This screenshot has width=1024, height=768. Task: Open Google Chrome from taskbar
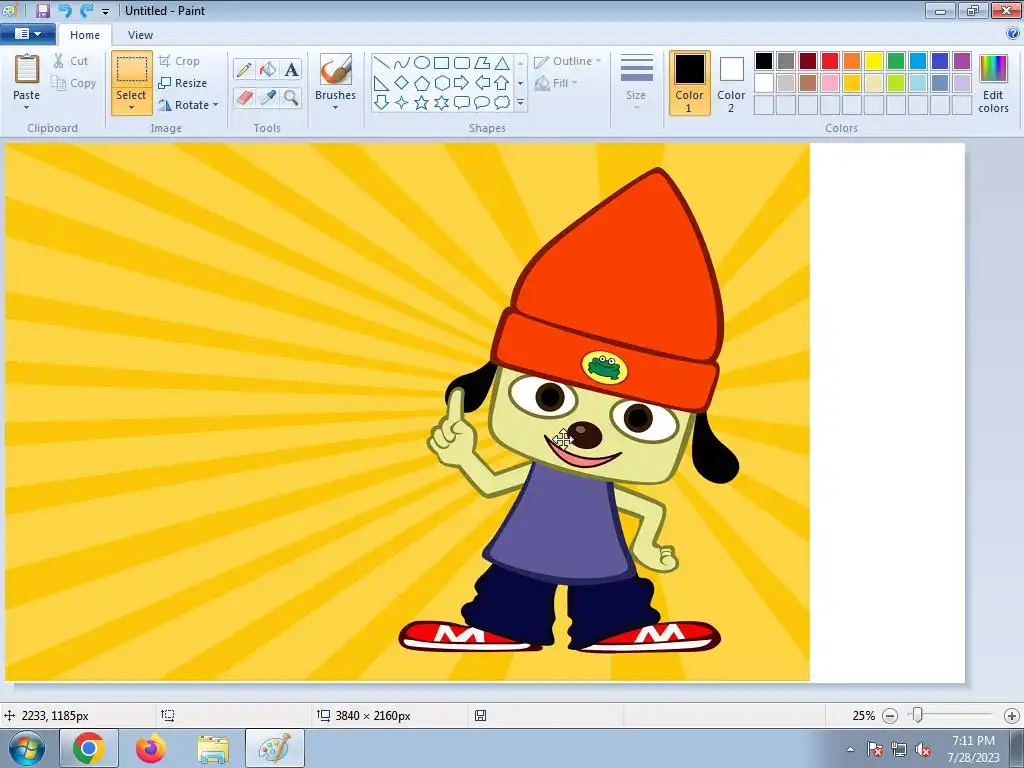click(89, 748)
